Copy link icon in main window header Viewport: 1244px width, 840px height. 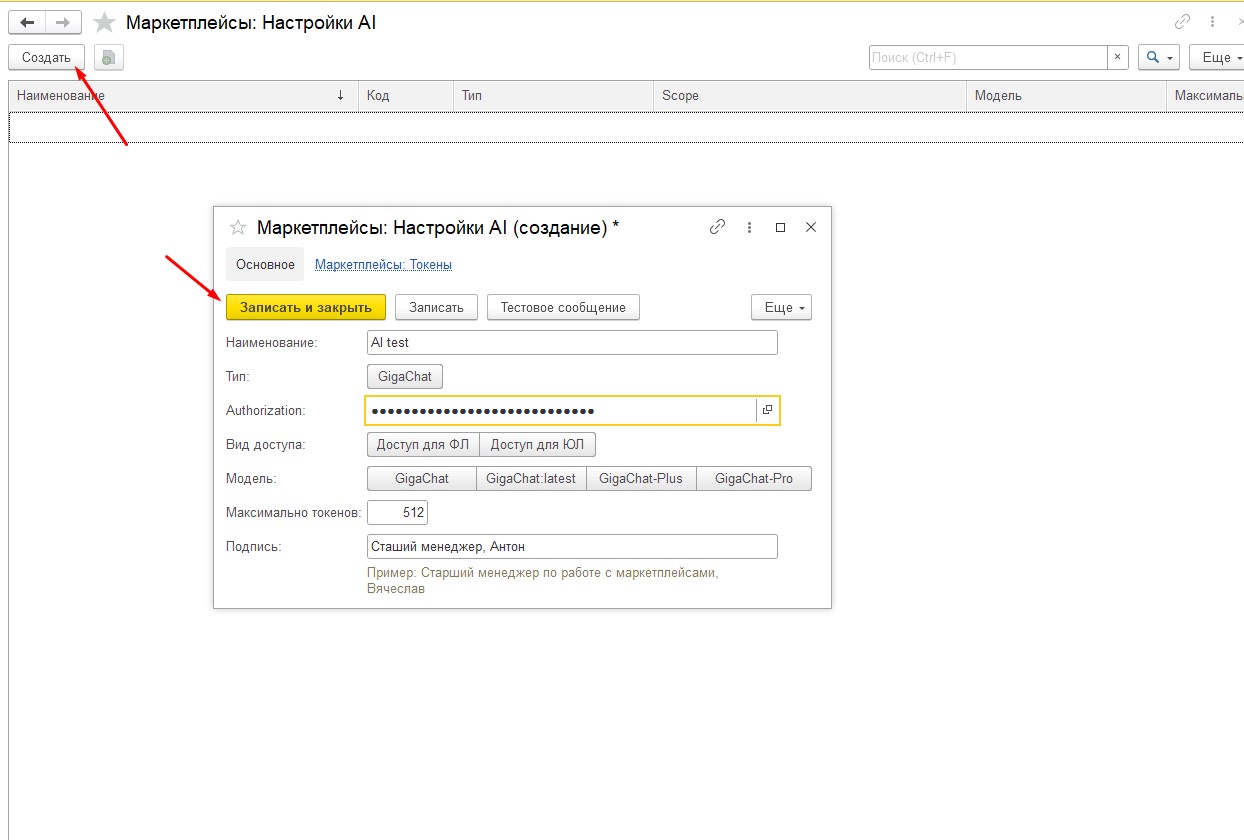(x=1182, y=22)
